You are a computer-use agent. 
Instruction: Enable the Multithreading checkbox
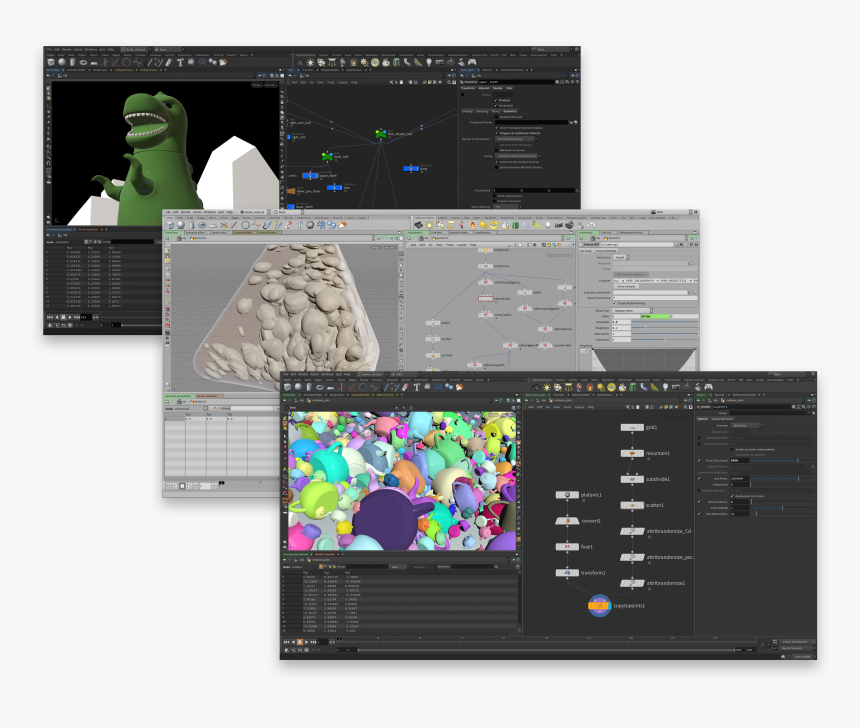[615, 303]
